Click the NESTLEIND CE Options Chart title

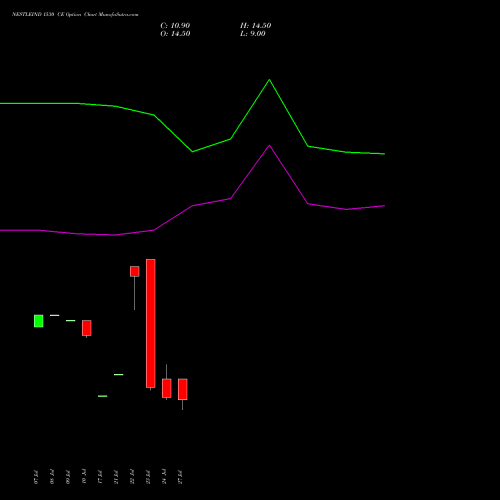(75, 15)
